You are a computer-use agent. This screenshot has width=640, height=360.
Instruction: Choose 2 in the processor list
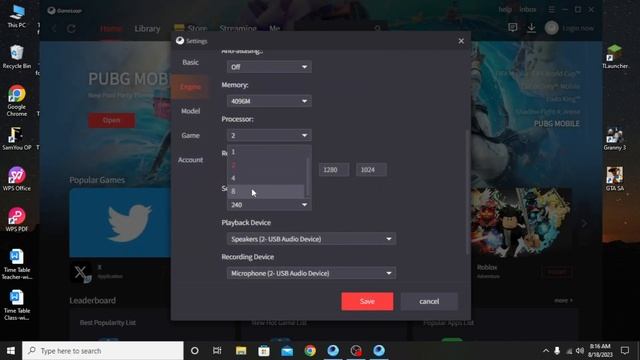[266, 165]
